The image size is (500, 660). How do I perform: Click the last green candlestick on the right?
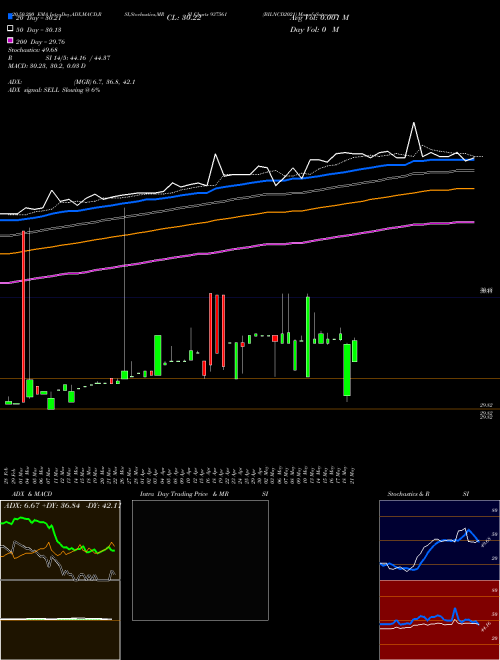coord(355,351)
